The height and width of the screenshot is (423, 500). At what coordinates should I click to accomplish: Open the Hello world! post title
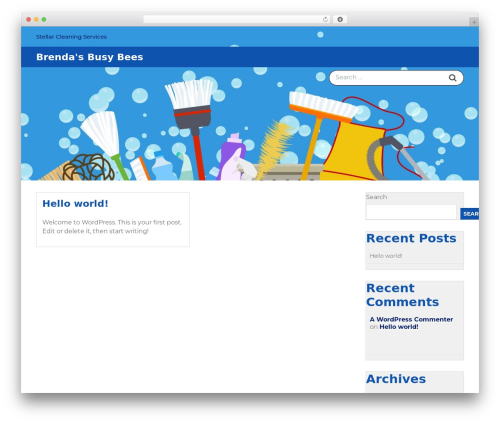75,203
